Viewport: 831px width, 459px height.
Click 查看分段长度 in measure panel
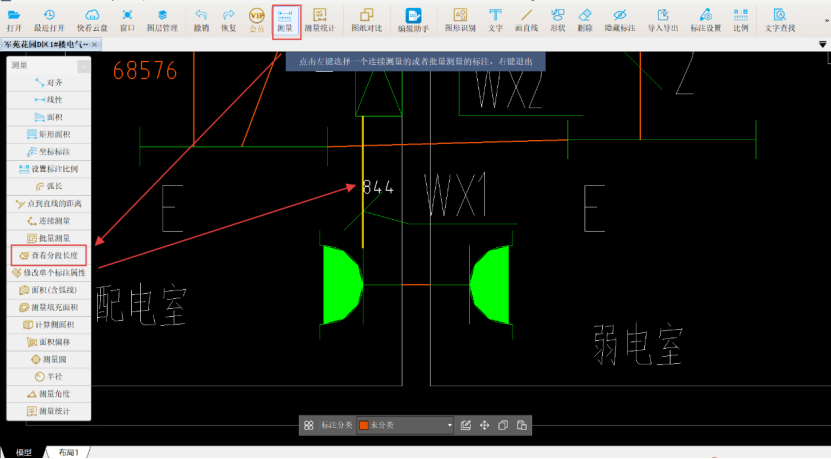(50, 256)
